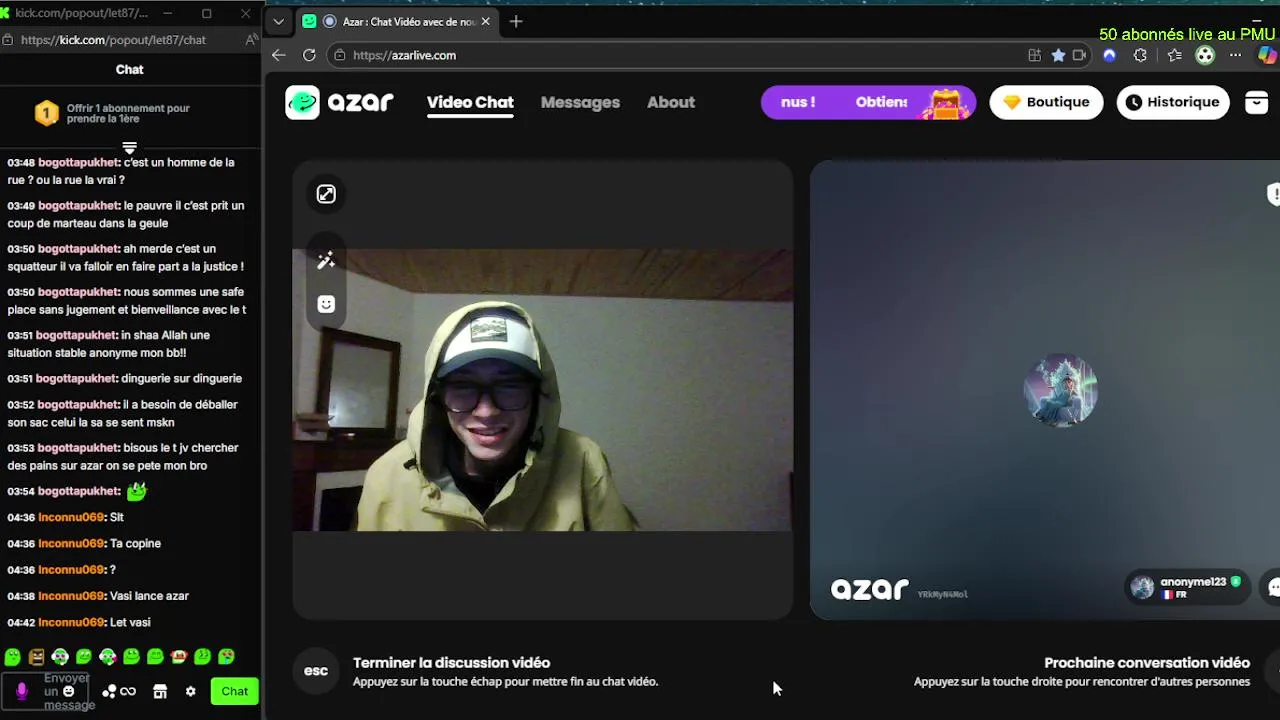Close the Azar Chat Vidéo tab
The height and width of the screenshot is (720, 1280).
pos(486,21)
